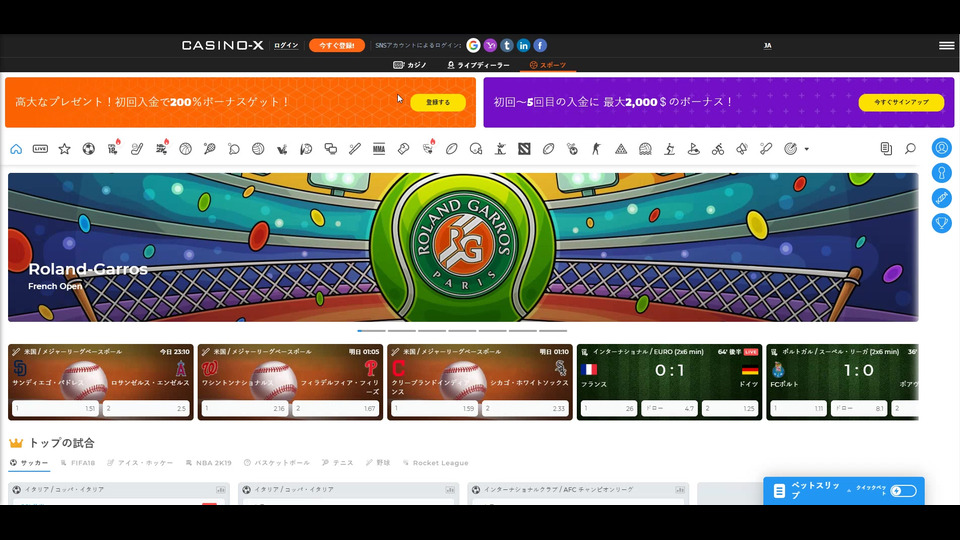This screenshot has height=540, width=960.
Task: Select the cycling sport icon
Action: (x=718, y=149)
